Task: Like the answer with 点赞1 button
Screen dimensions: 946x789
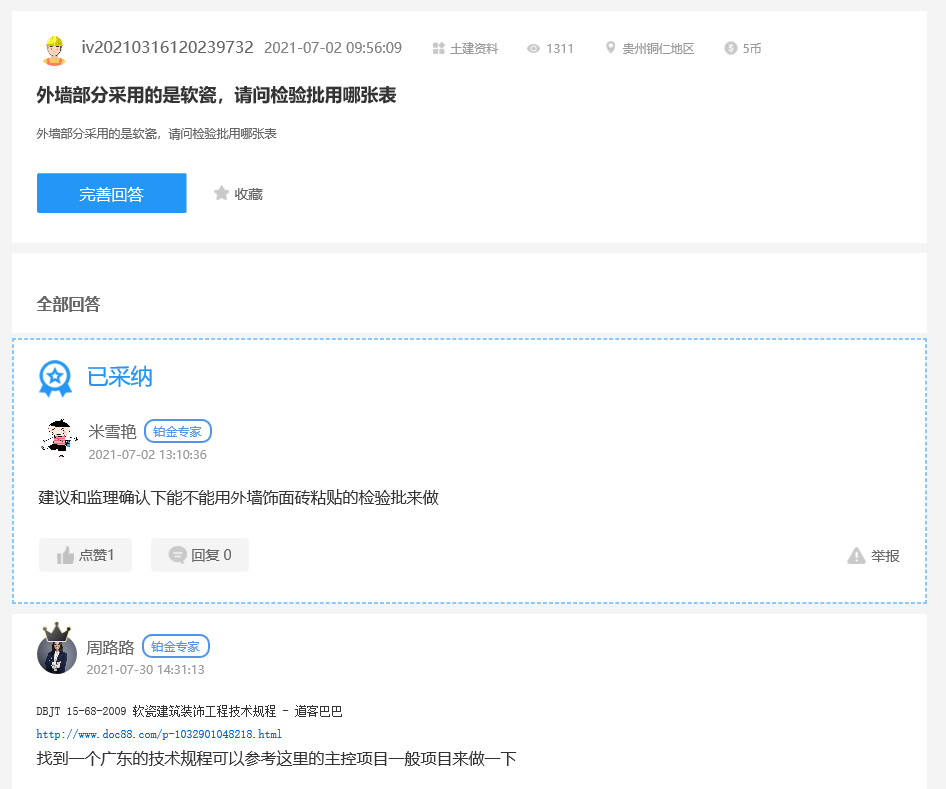Action: pyautogui.click(x=85, y=555)
